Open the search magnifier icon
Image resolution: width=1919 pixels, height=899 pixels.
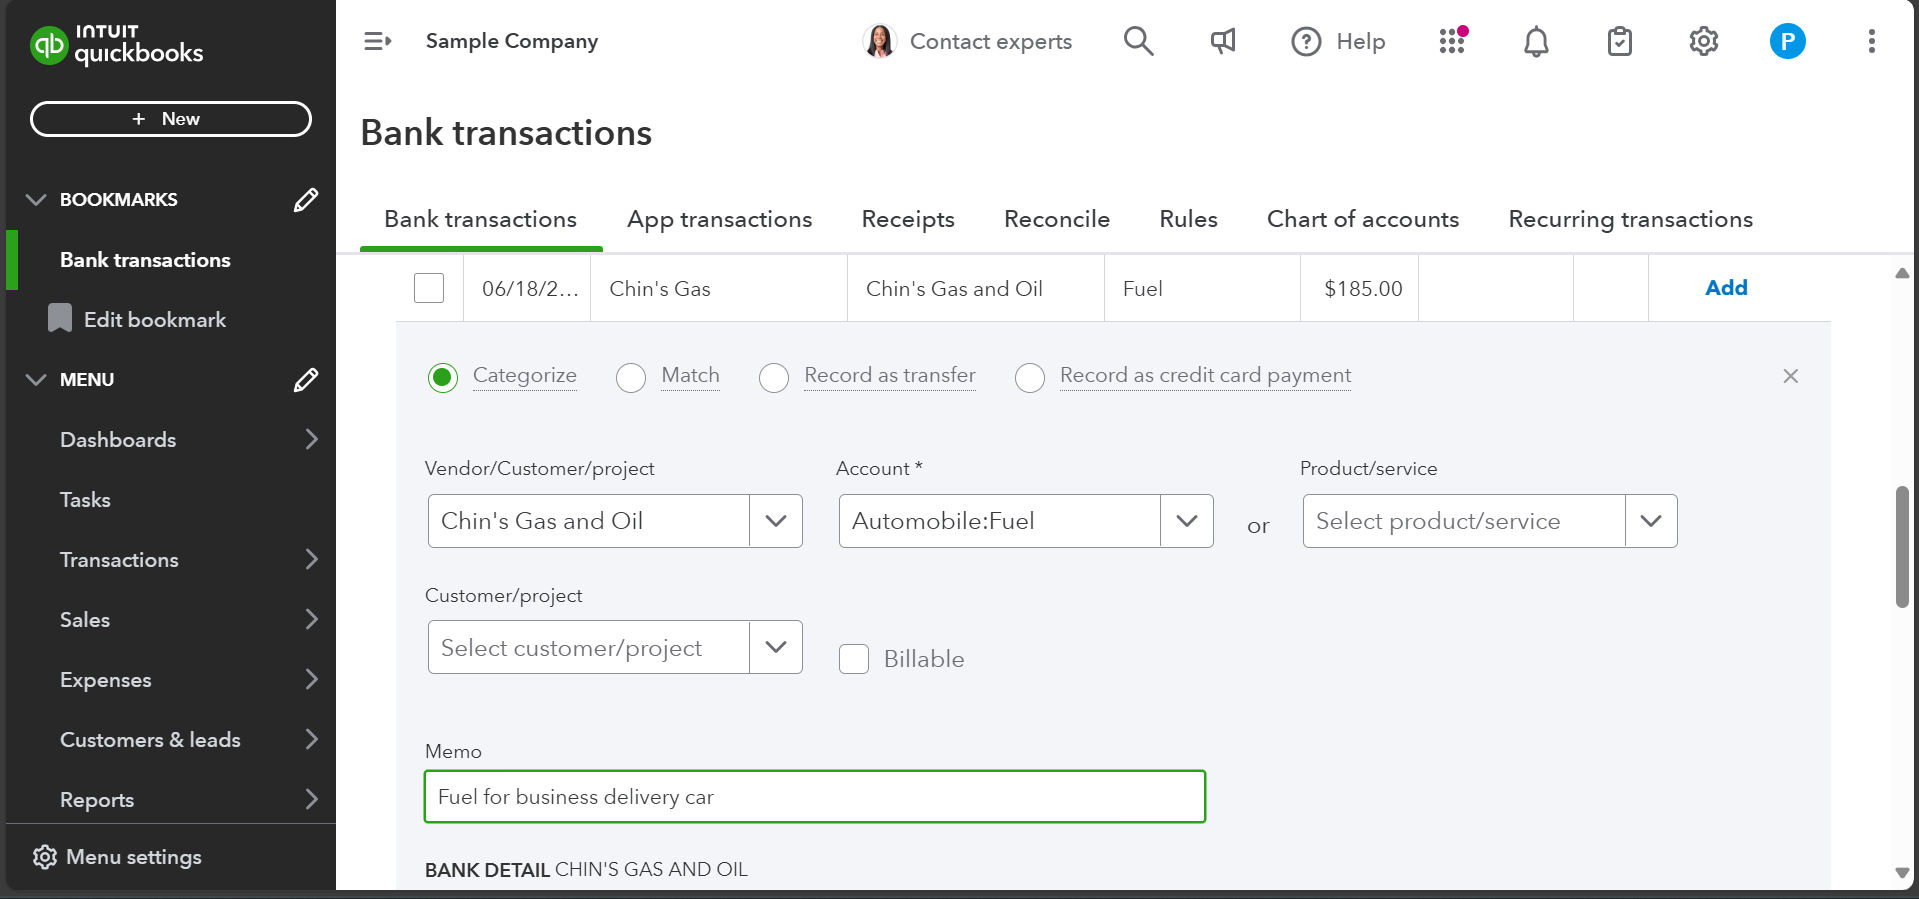(1138, 41)
